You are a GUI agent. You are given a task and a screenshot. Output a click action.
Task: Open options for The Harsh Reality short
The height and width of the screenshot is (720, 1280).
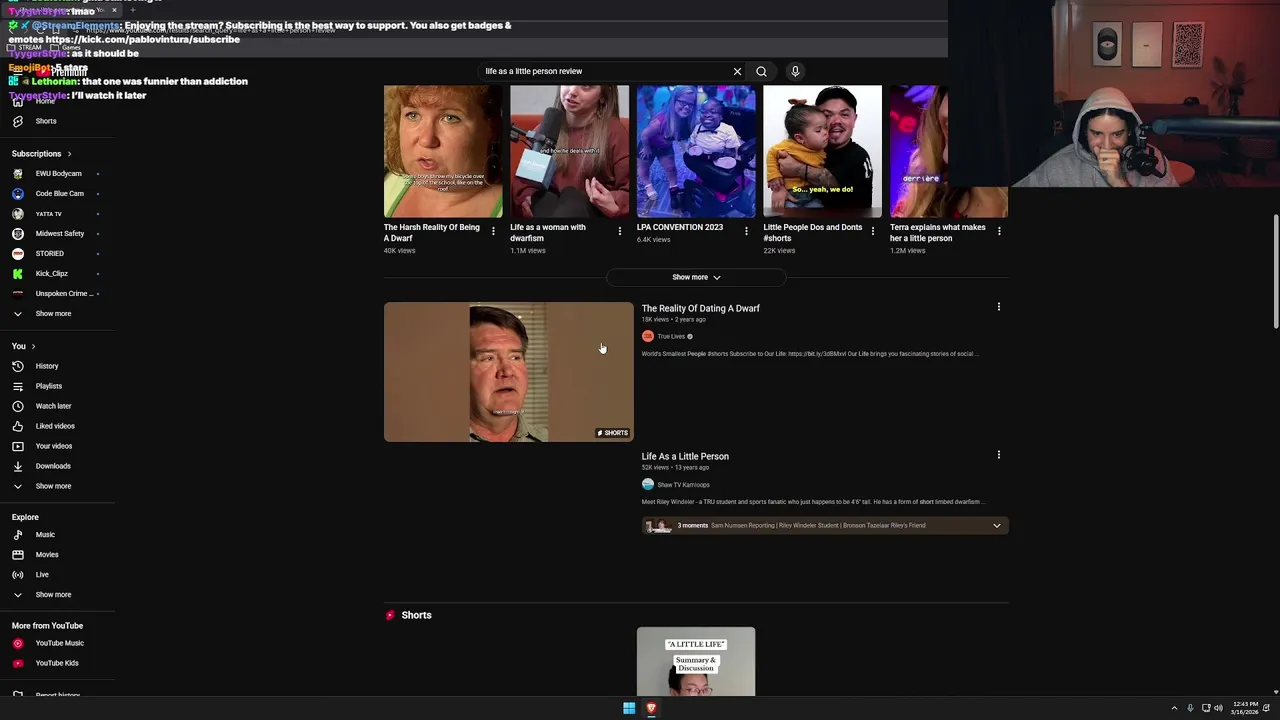click(493, 231)
